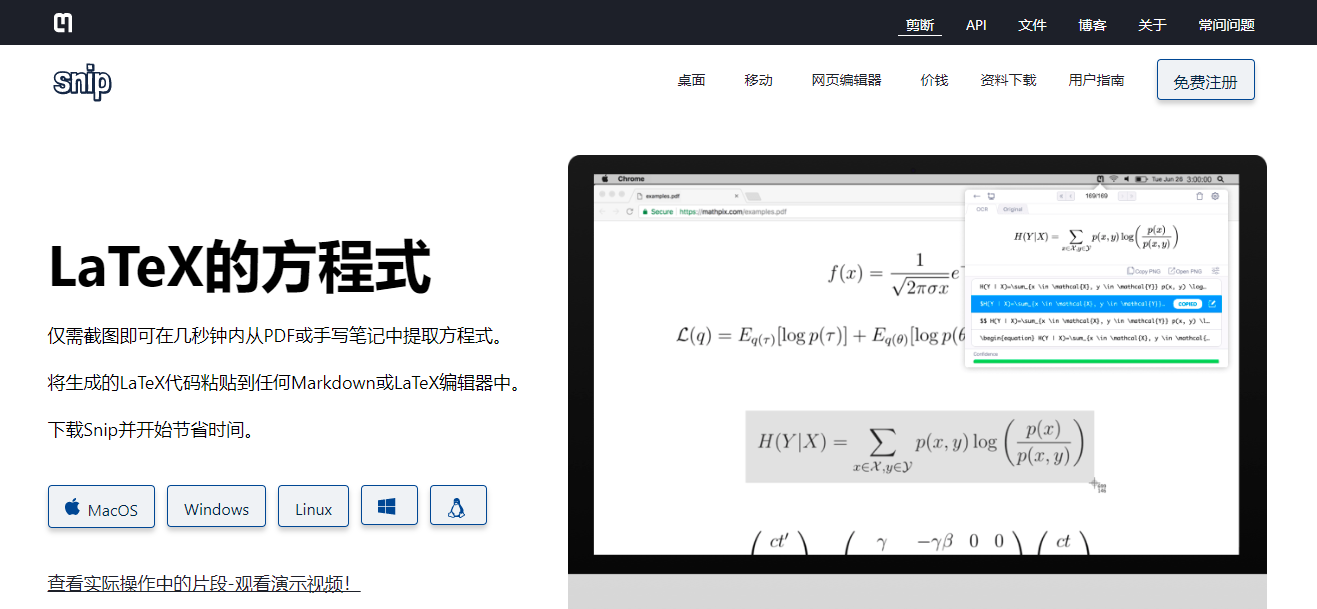
Task: Click the edit icon in highlighted LaTeX row
Action: pos(1213,303)
